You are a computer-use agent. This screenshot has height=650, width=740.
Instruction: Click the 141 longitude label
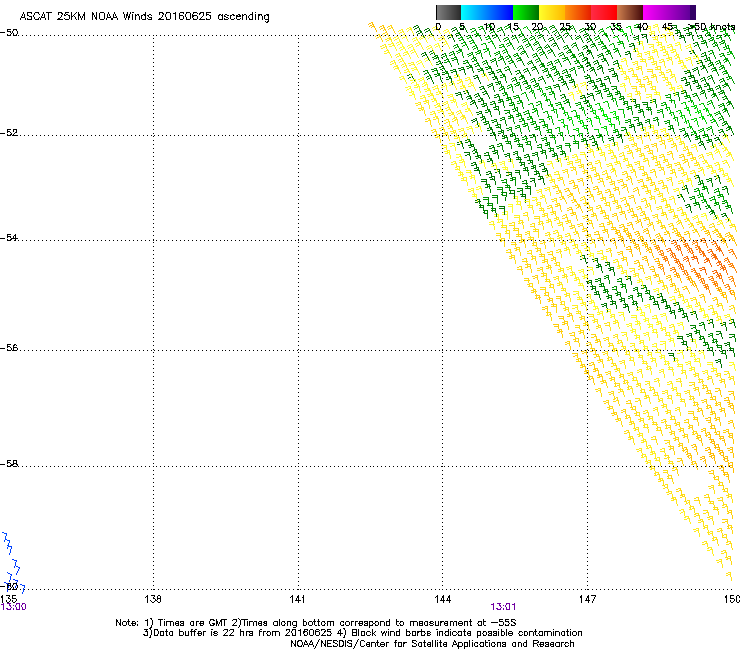click(297, 599)
